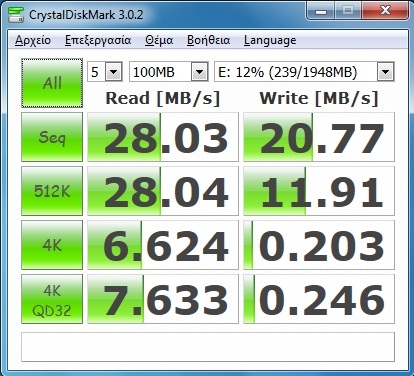
Task: Click 512K read result 28.04
Action: click(x=163, y=191)
